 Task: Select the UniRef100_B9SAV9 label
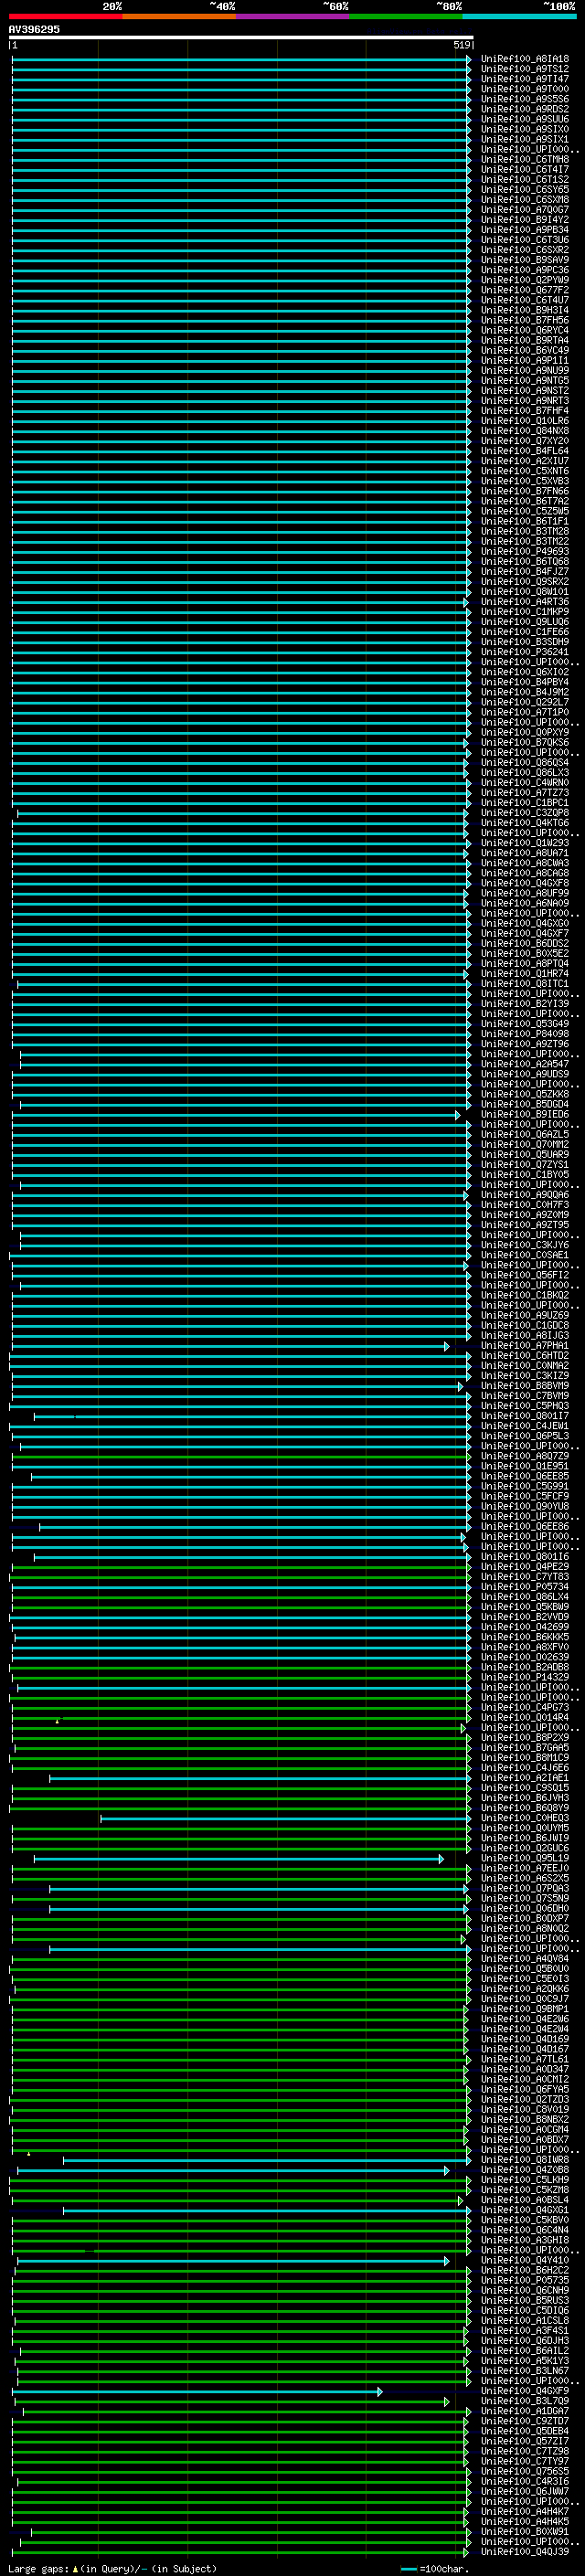coord(524,260)
